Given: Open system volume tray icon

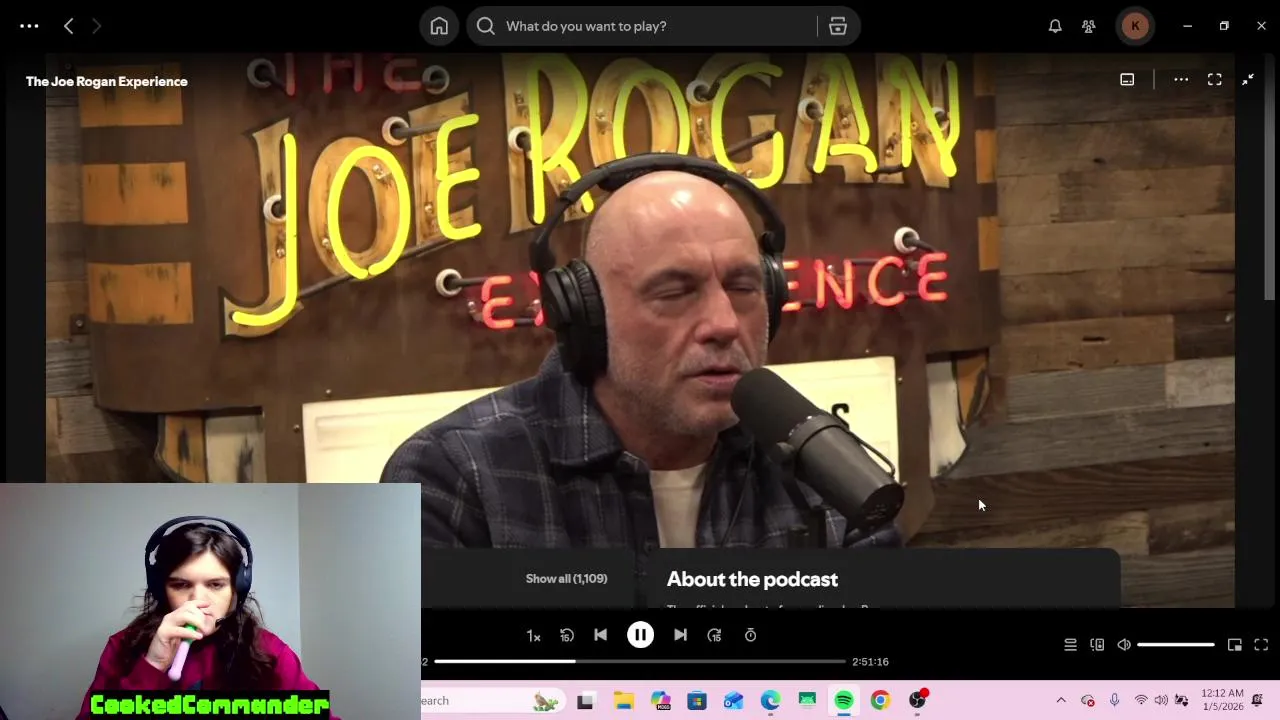Looking at the screenshot, I should [1161, 700].
